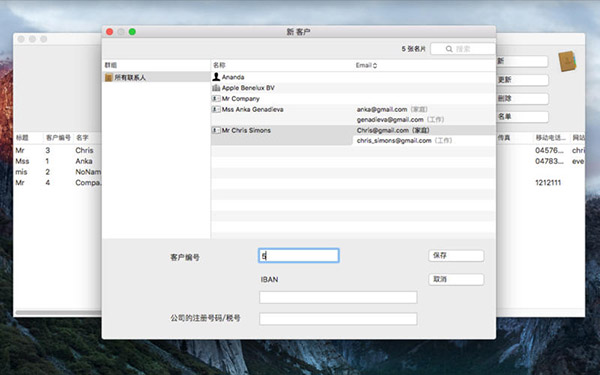Focus the 公司的注册号码/税号 field
The width and height of the screenshot is (600, 375).
point(338,319)
